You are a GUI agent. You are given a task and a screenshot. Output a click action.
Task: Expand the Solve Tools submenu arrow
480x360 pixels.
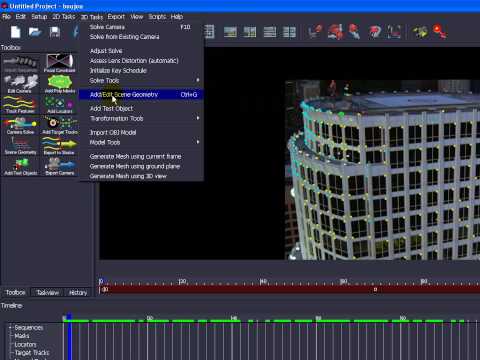198,80
